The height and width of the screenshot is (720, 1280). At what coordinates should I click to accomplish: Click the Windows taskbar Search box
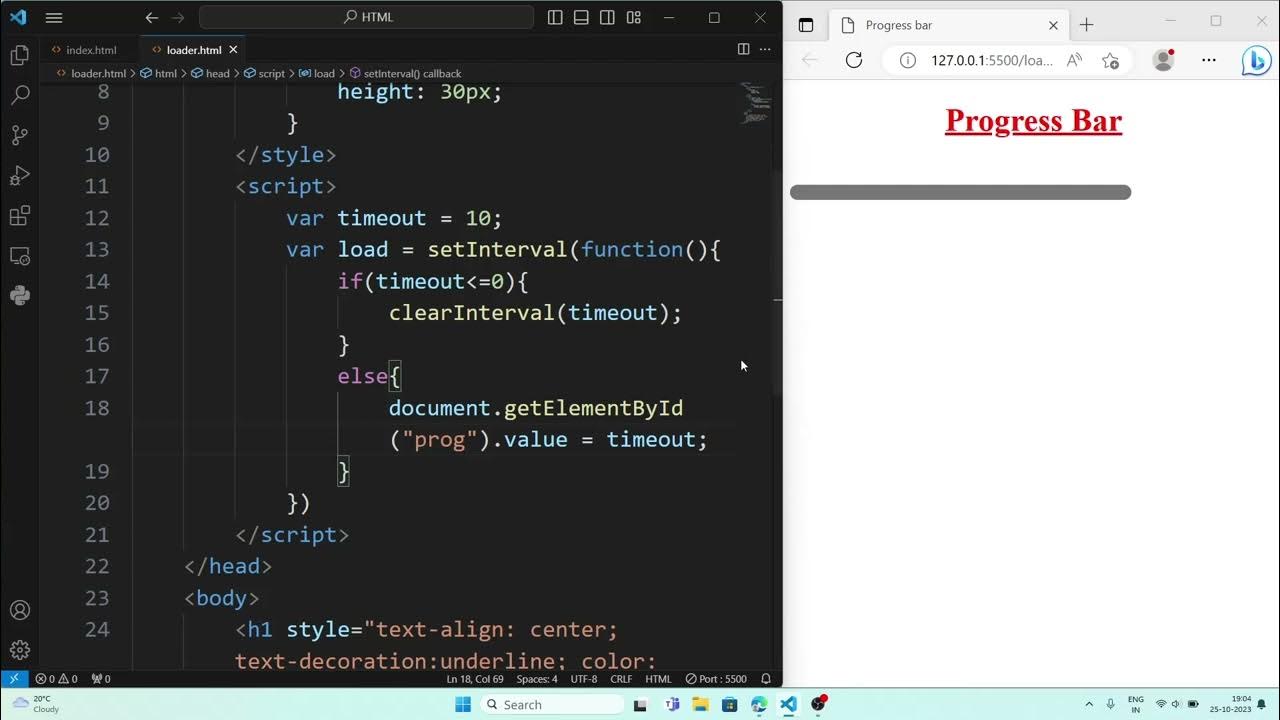tap(551, 704)
